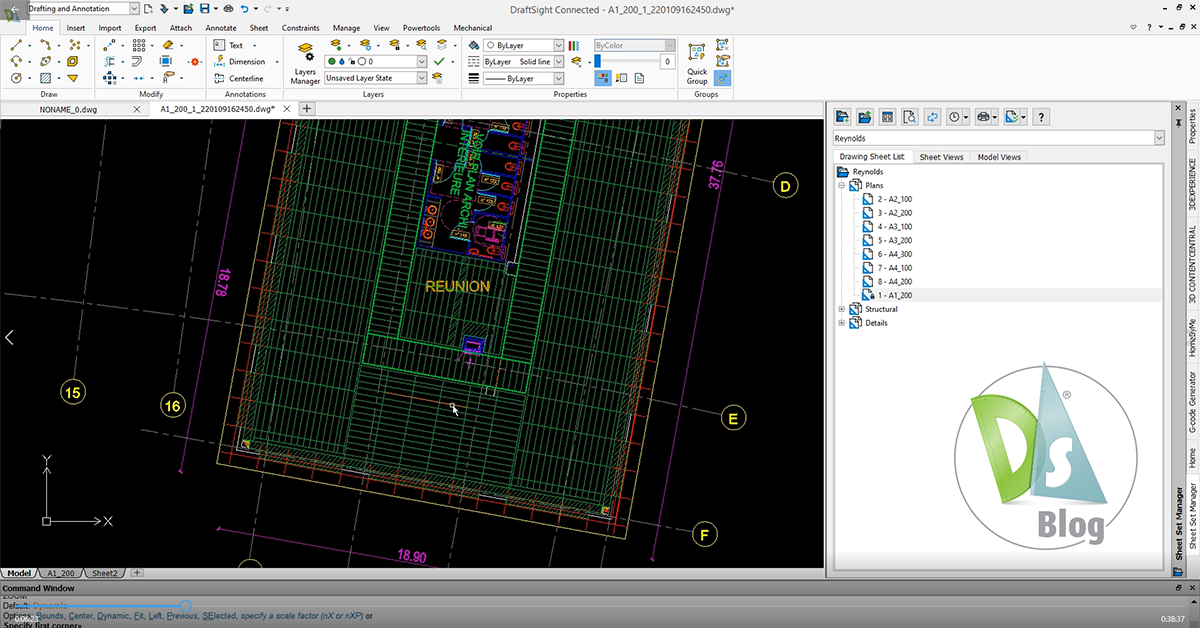Screen dimensions: 1200x628
Task: Click the Help question mark icon in the panel
Action: tap(1040, 116)
